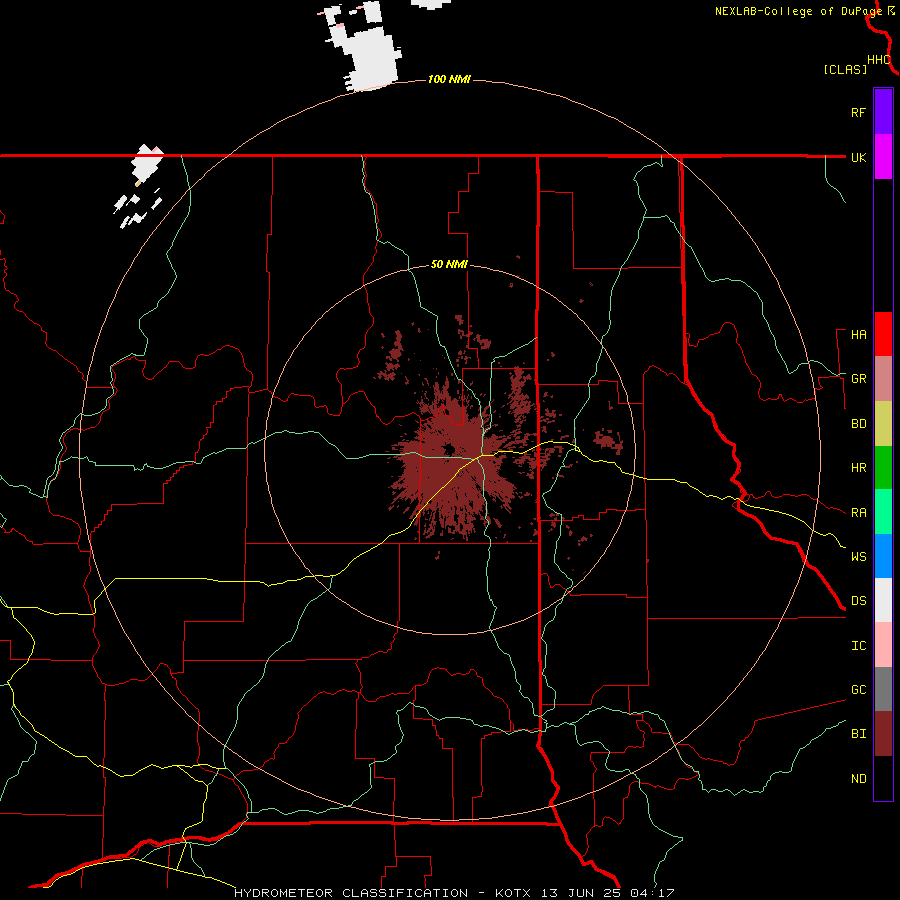Select the dusty pink GR legend swatch
The image size is (900, 900).
tap(883, 379)
